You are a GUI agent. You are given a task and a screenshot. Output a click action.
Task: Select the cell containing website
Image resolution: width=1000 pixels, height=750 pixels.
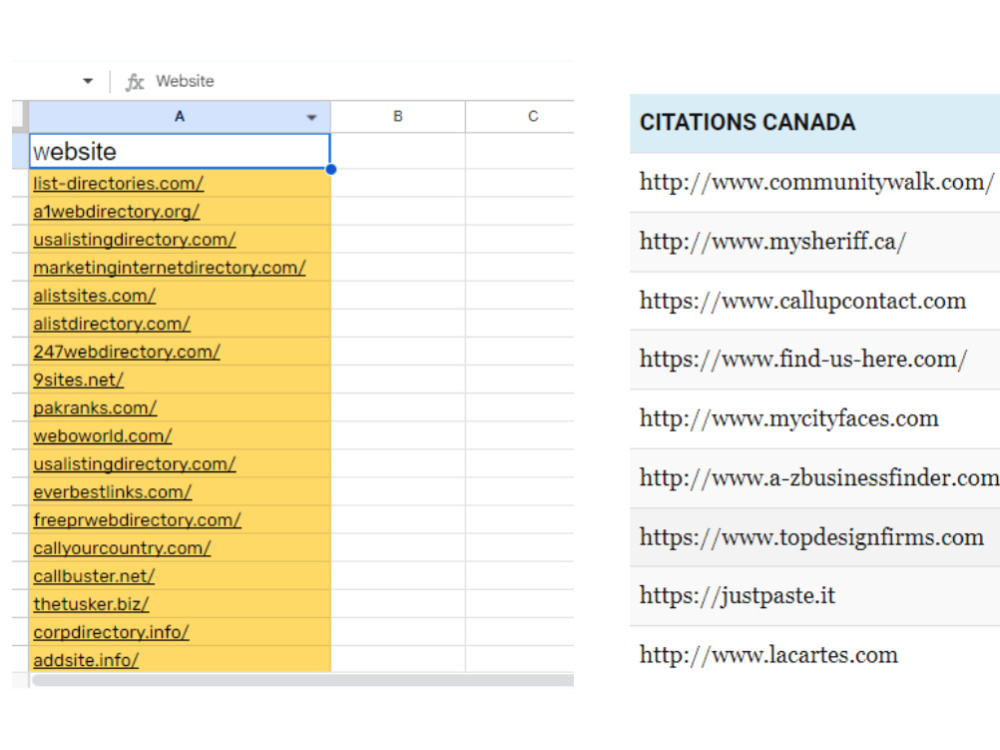coord(179,151)
